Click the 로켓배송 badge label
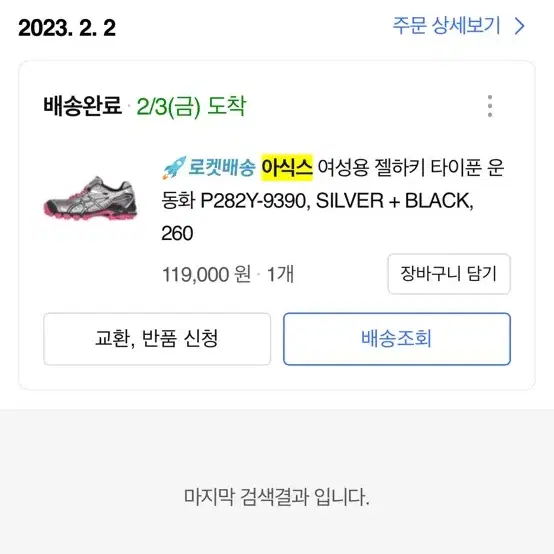554x554 pixels. [x=221, y=167]
